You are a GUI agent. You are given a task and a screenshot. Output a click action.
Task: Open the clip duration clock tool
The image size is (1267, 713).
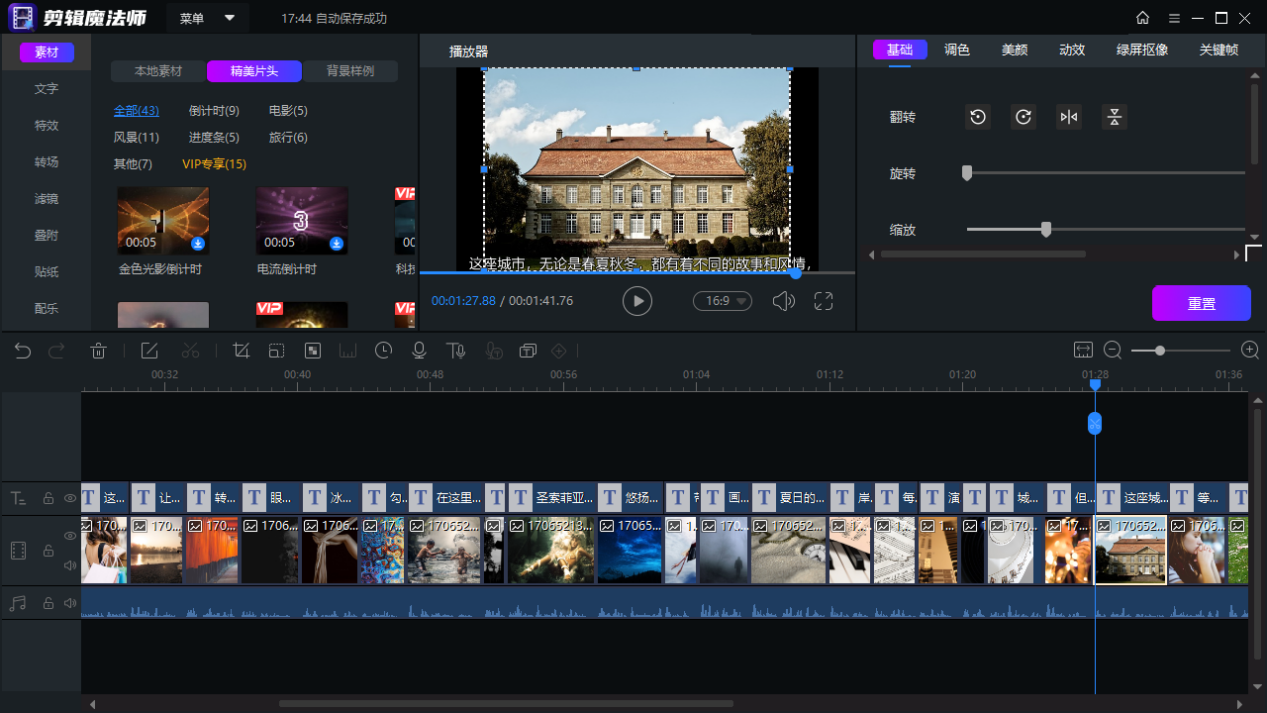click(383, 351)
